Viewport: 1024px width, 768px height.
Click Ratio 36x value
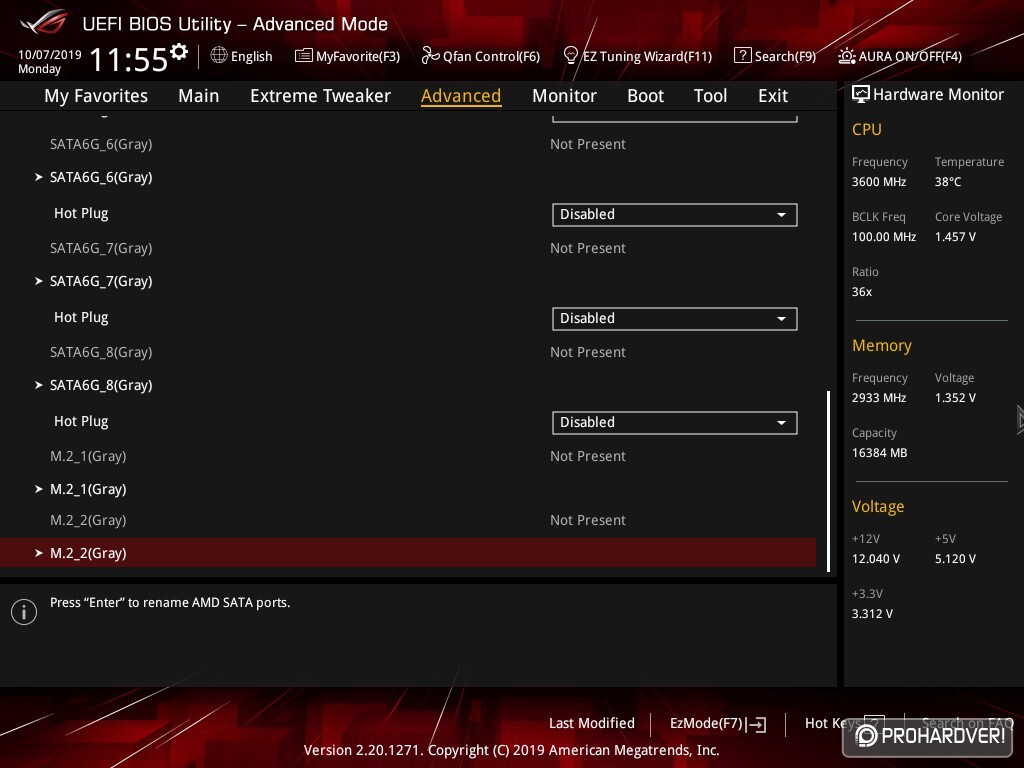tap(861, 292)
